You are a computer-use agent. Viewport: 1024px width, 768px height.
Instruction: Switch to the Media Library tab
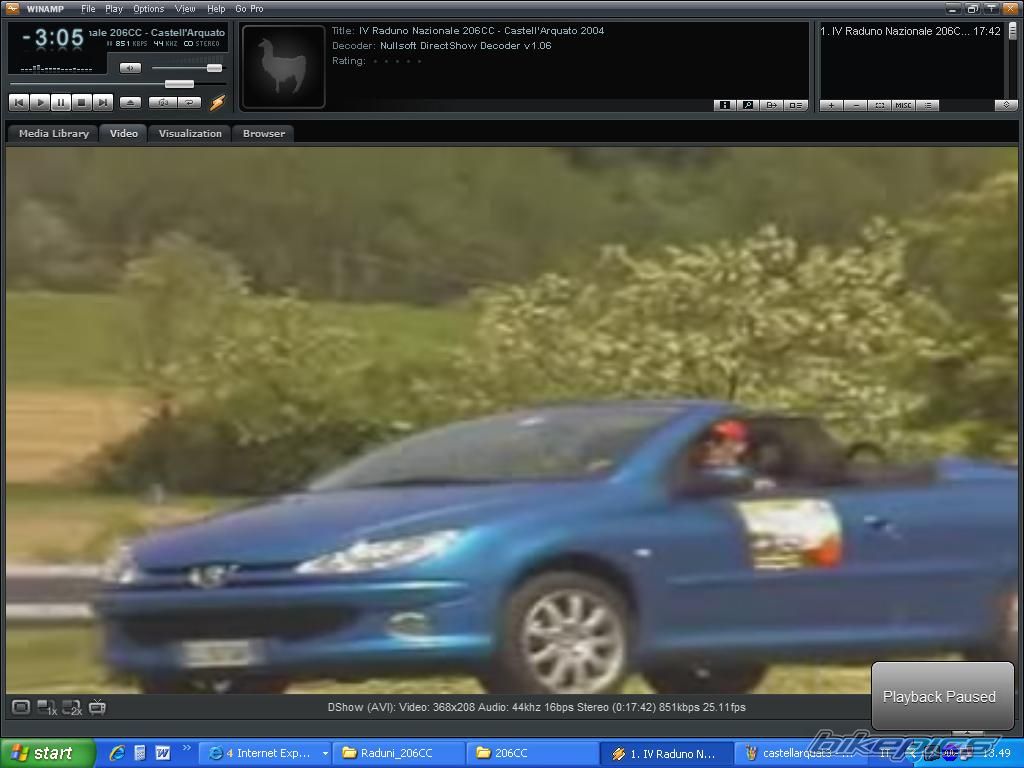coord(53,133)
